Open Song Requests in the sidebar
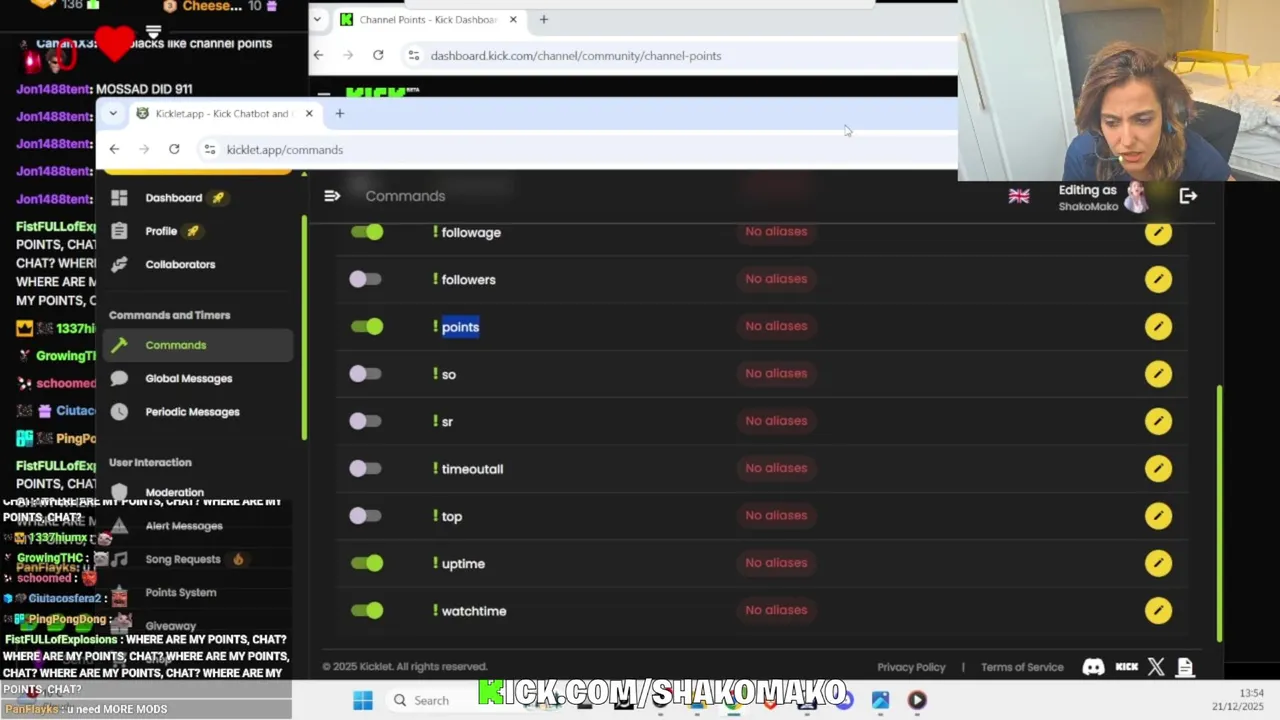1280x720 pixels. (x=182, y=559)
